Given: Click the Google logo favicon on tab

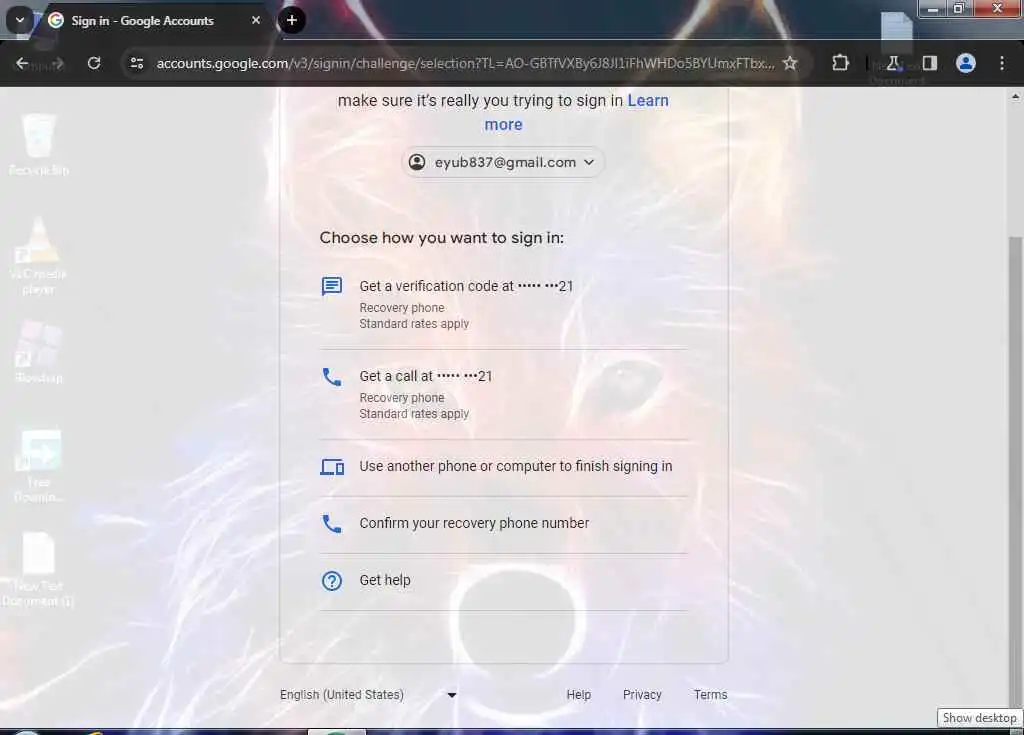Looking at the screenshot, I should (x=56, y=20).
